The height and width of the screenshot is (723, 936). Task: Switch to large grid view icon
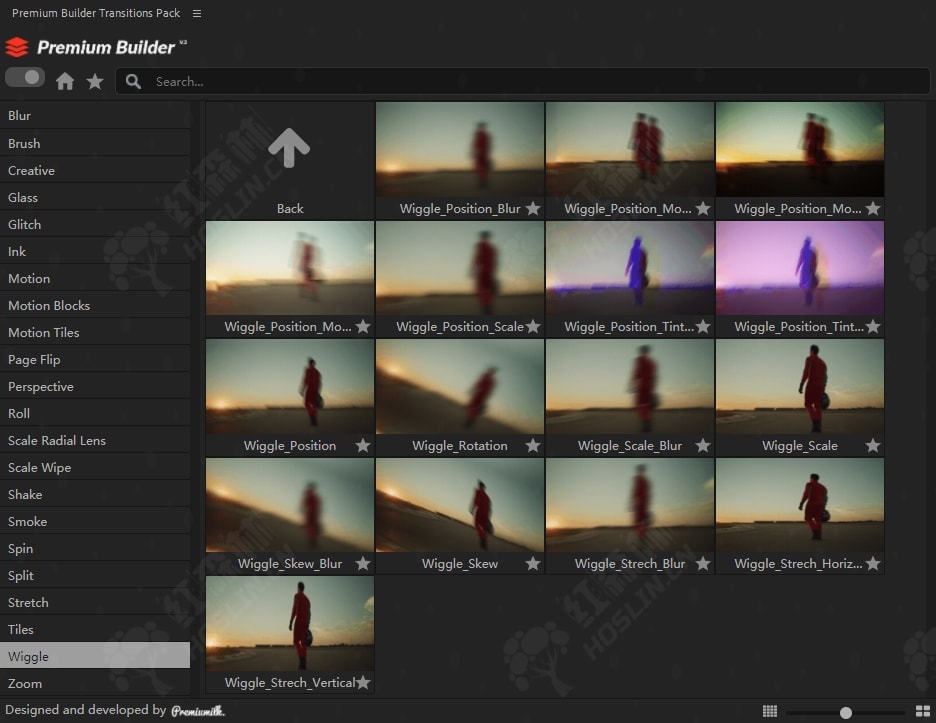click(x=923, y=711)
